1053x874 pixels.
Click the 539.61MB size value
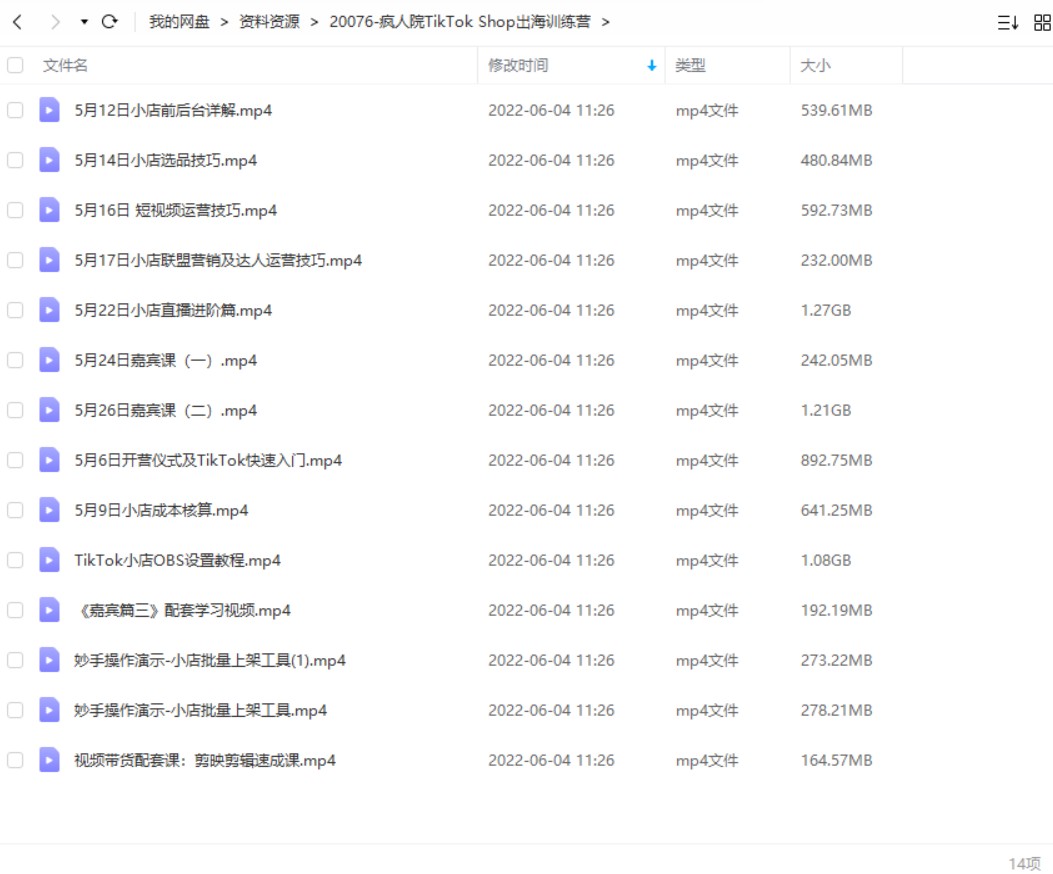[x=836, y=110]
